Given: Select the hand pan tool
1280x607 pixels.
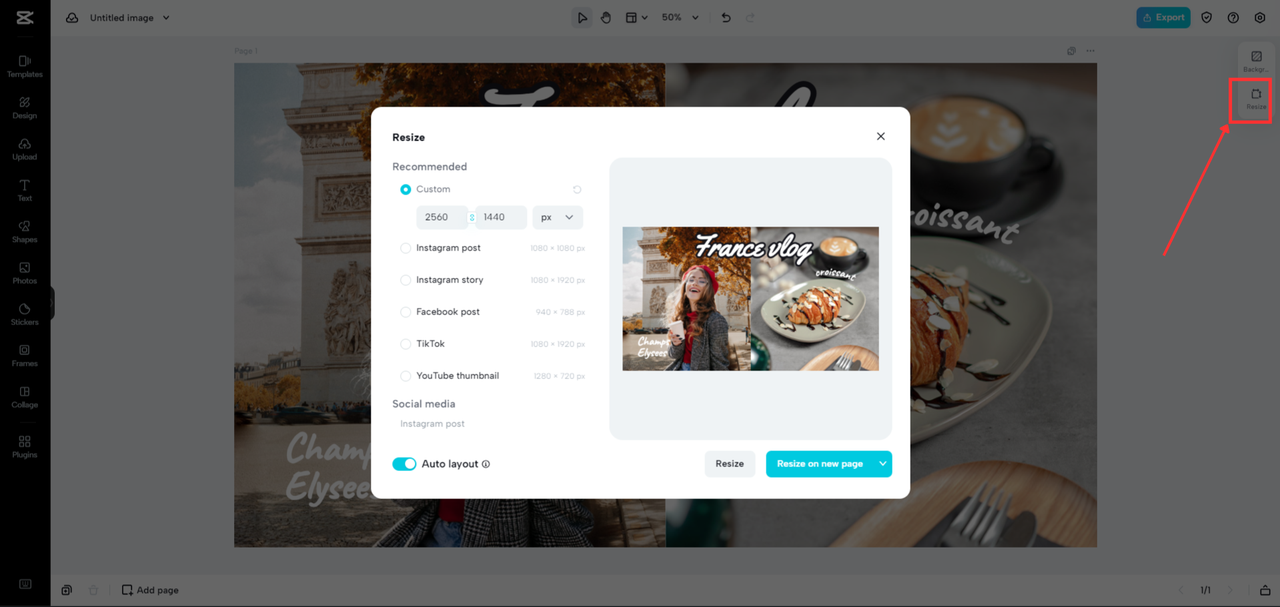Looking at the screenshot, I should coord(606,18).
